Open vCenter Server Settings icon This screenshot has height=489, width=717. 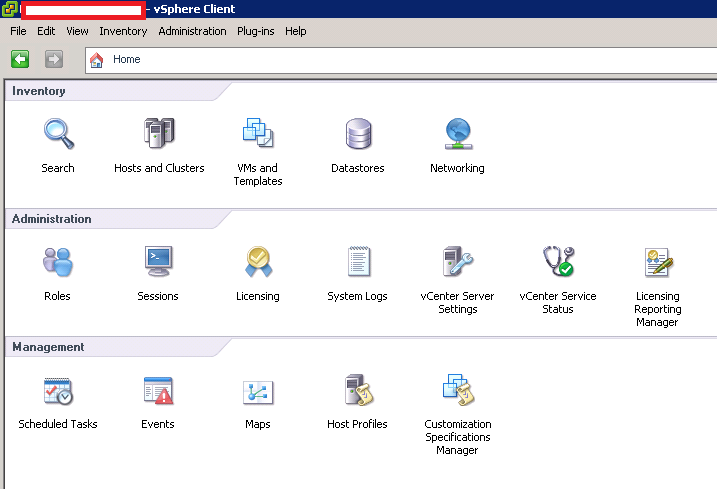click(458, 261)
